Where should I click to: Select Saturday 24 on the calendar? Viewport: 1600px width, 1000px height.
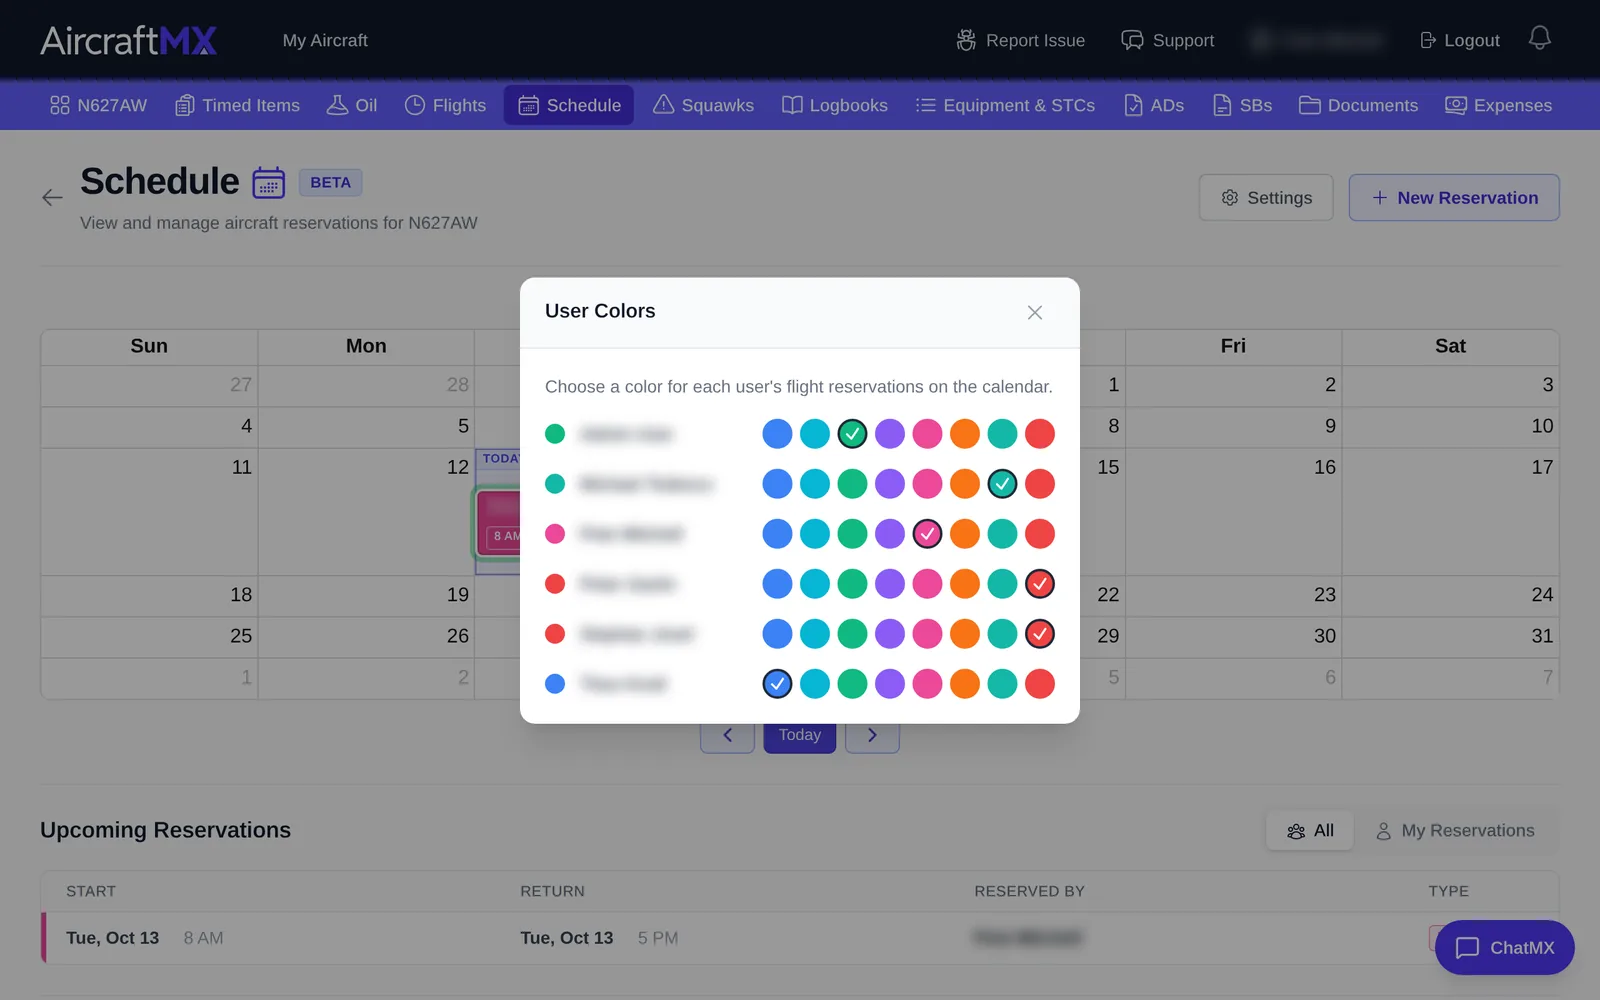[1450, 595]
